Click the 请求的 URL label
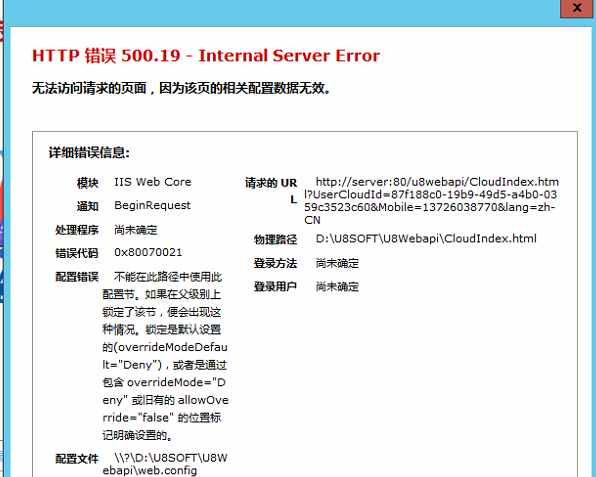Image resolution: width=596 pixels, height=477 pixels. 271,191
